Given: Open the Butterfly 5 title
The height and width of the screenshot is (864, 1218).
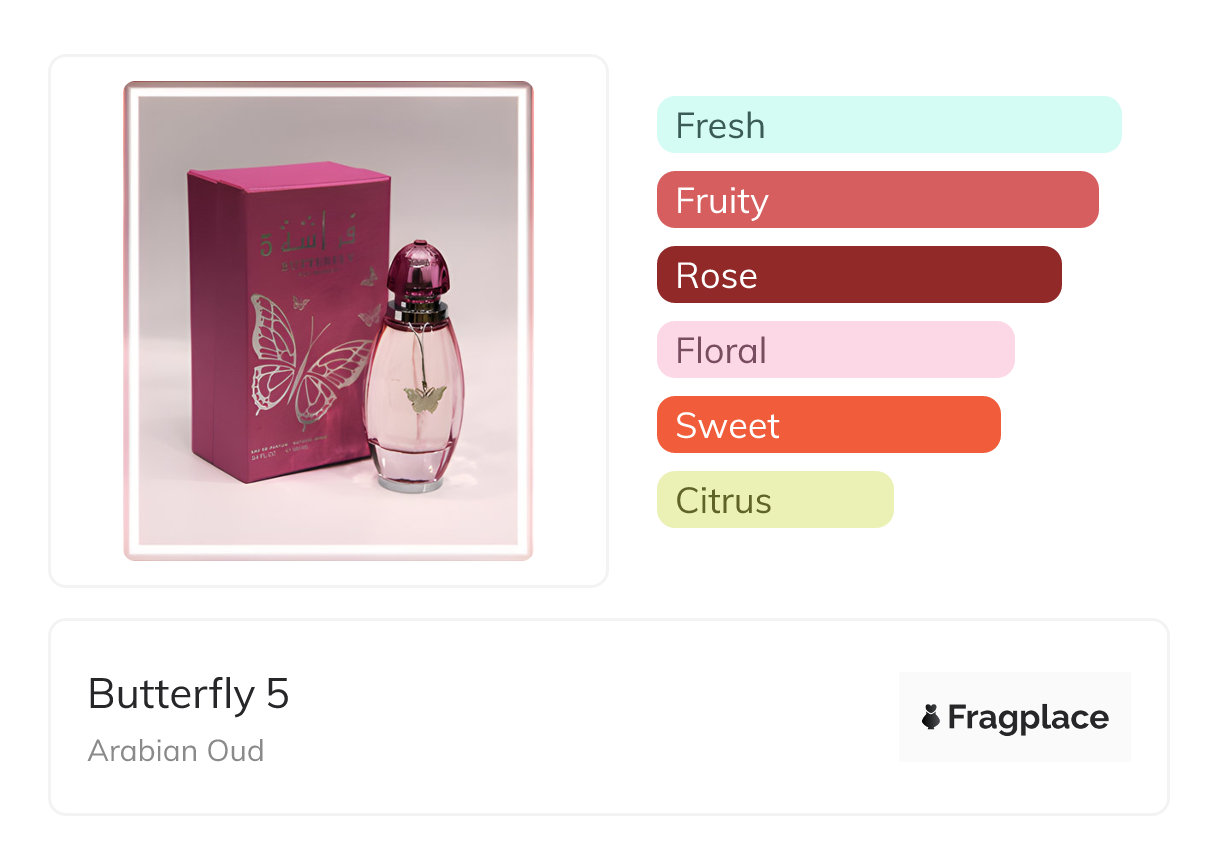Looking at the screenshot, I should point(188,693).
